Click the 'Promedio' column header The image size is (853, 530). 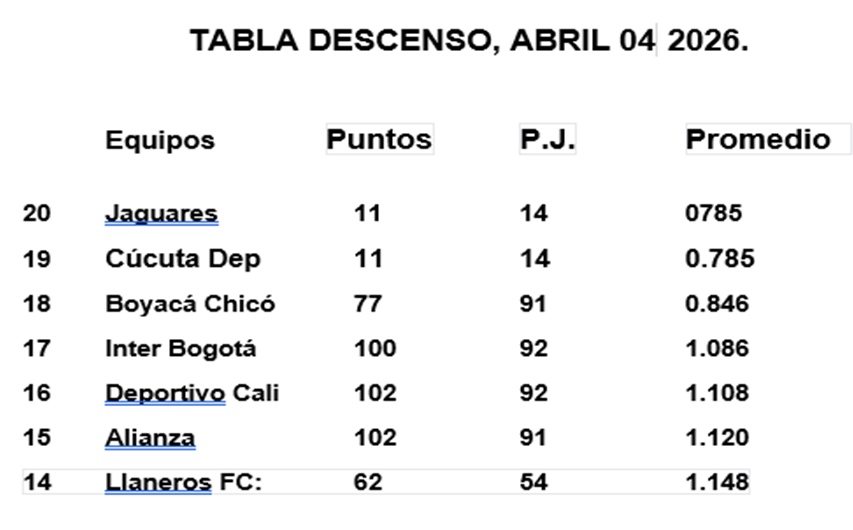(x=758, y=139)
